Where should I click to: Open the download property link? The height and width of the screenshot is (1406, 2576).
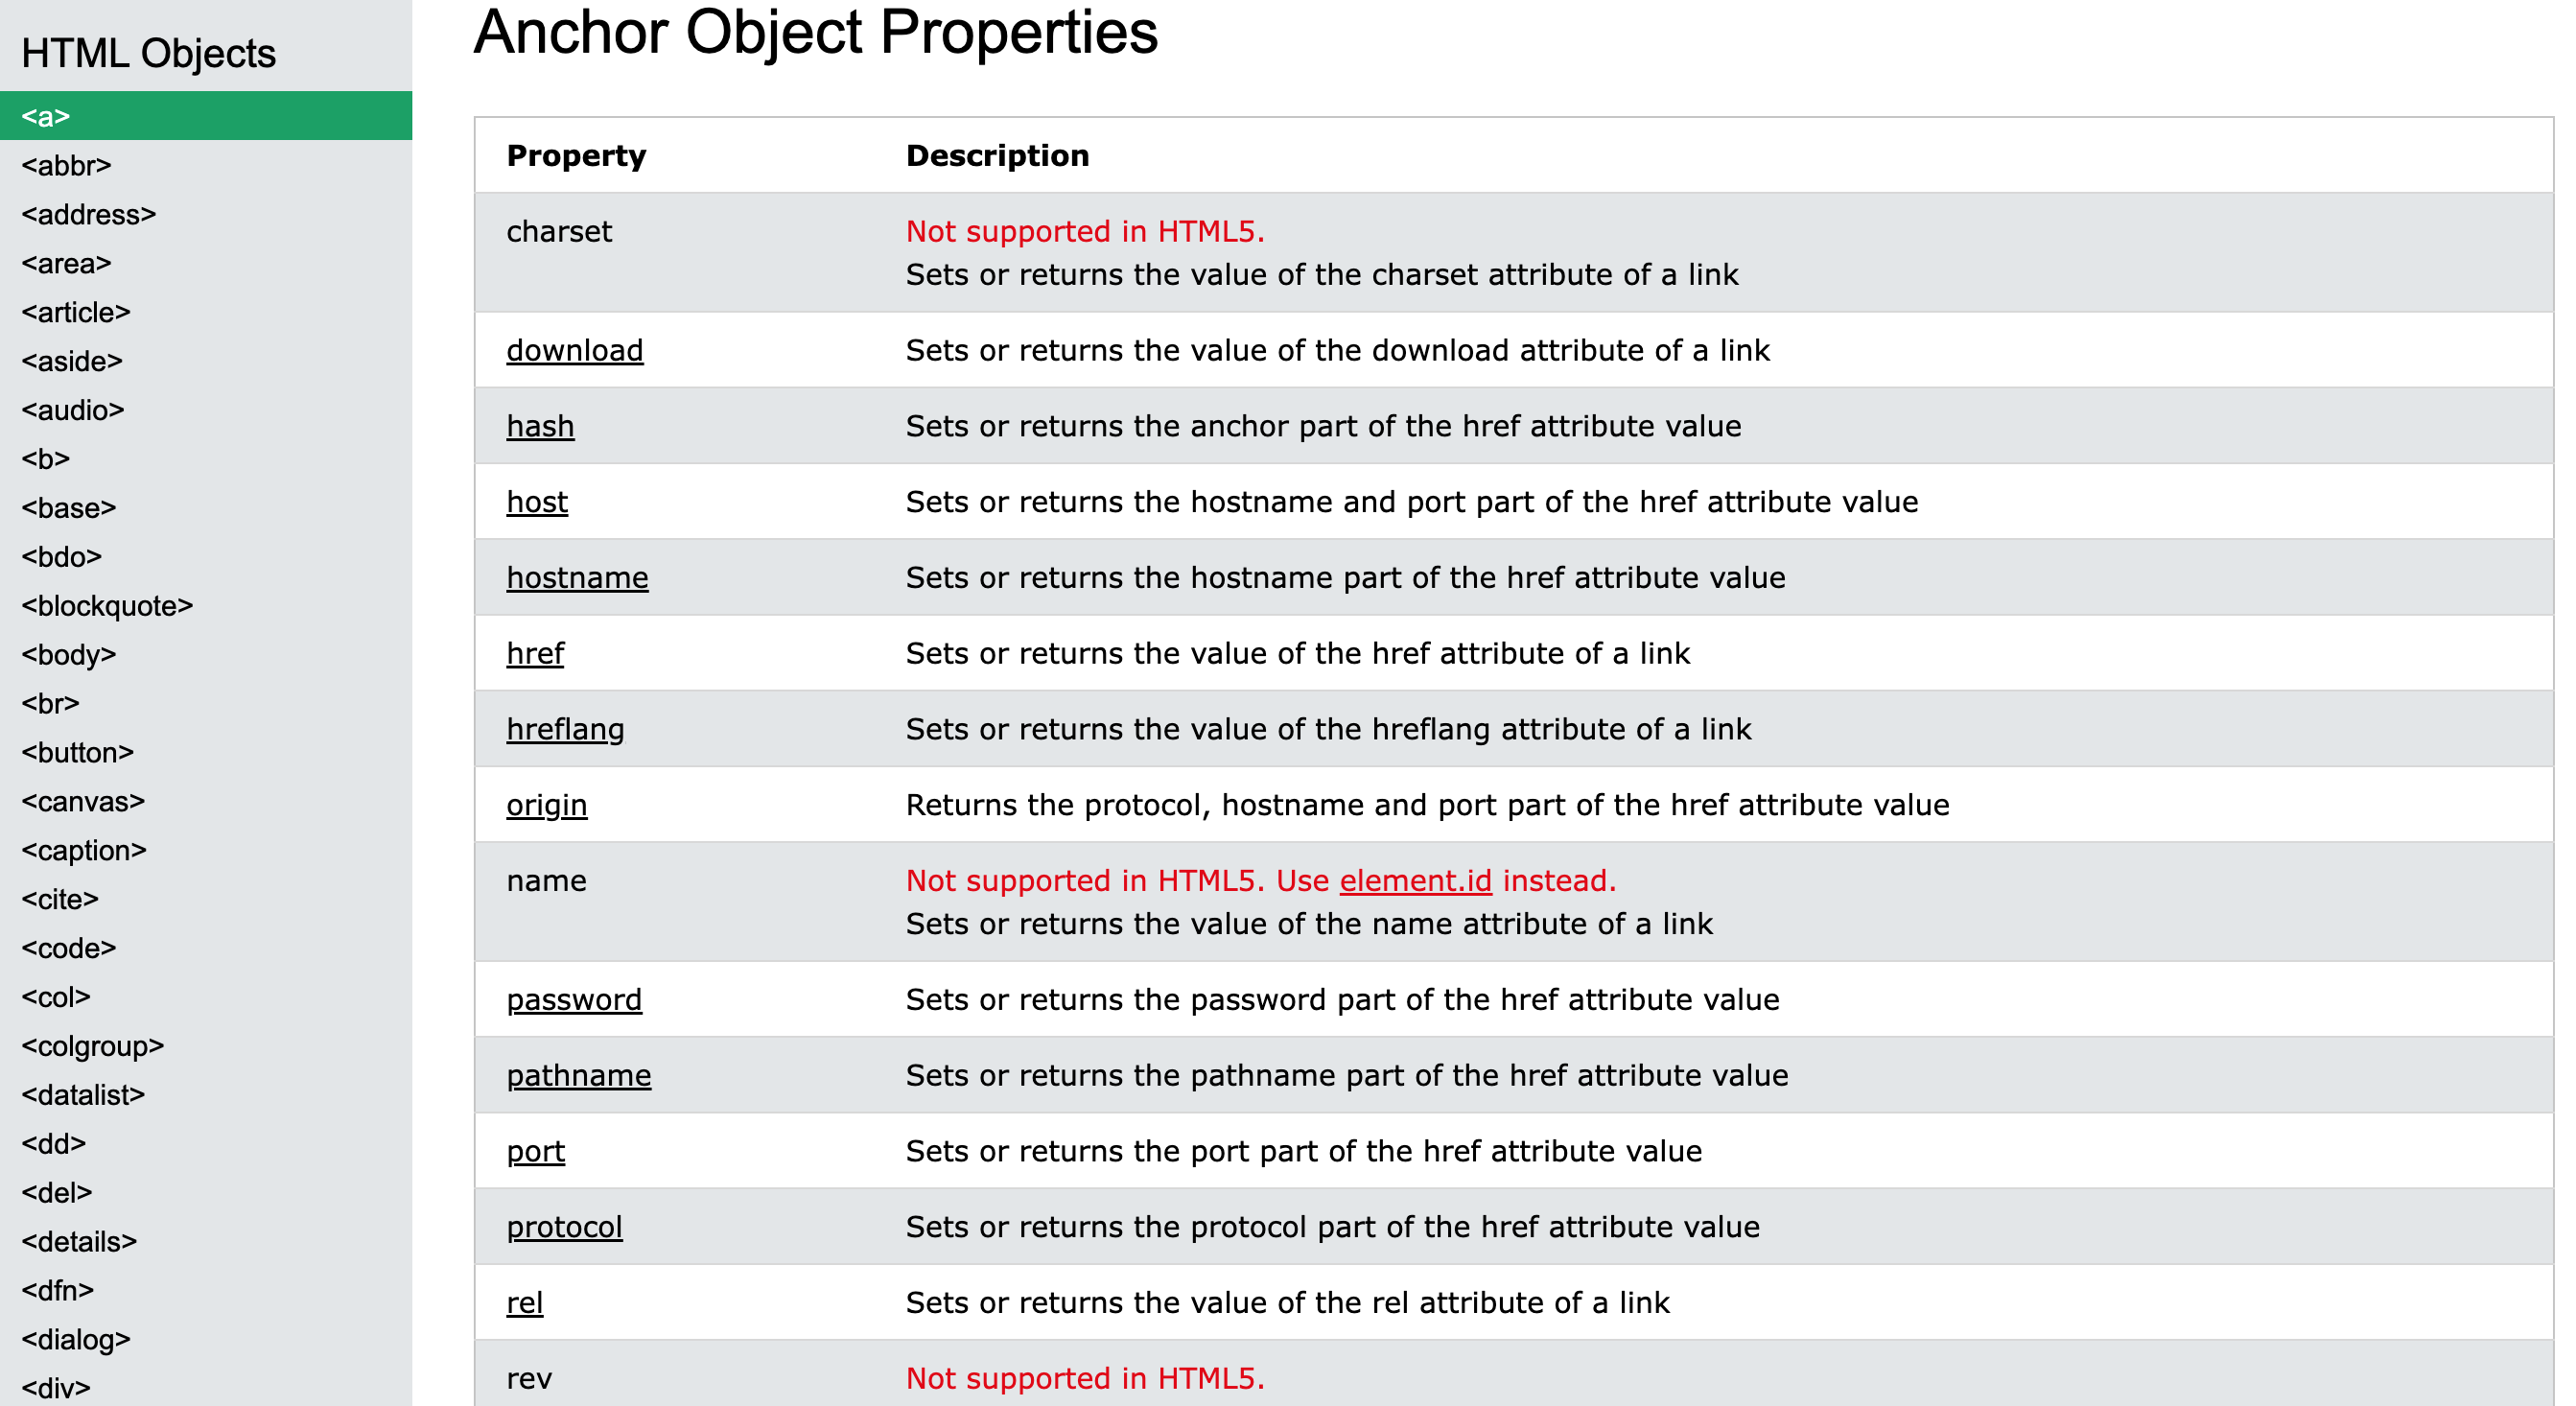point(574,350)
